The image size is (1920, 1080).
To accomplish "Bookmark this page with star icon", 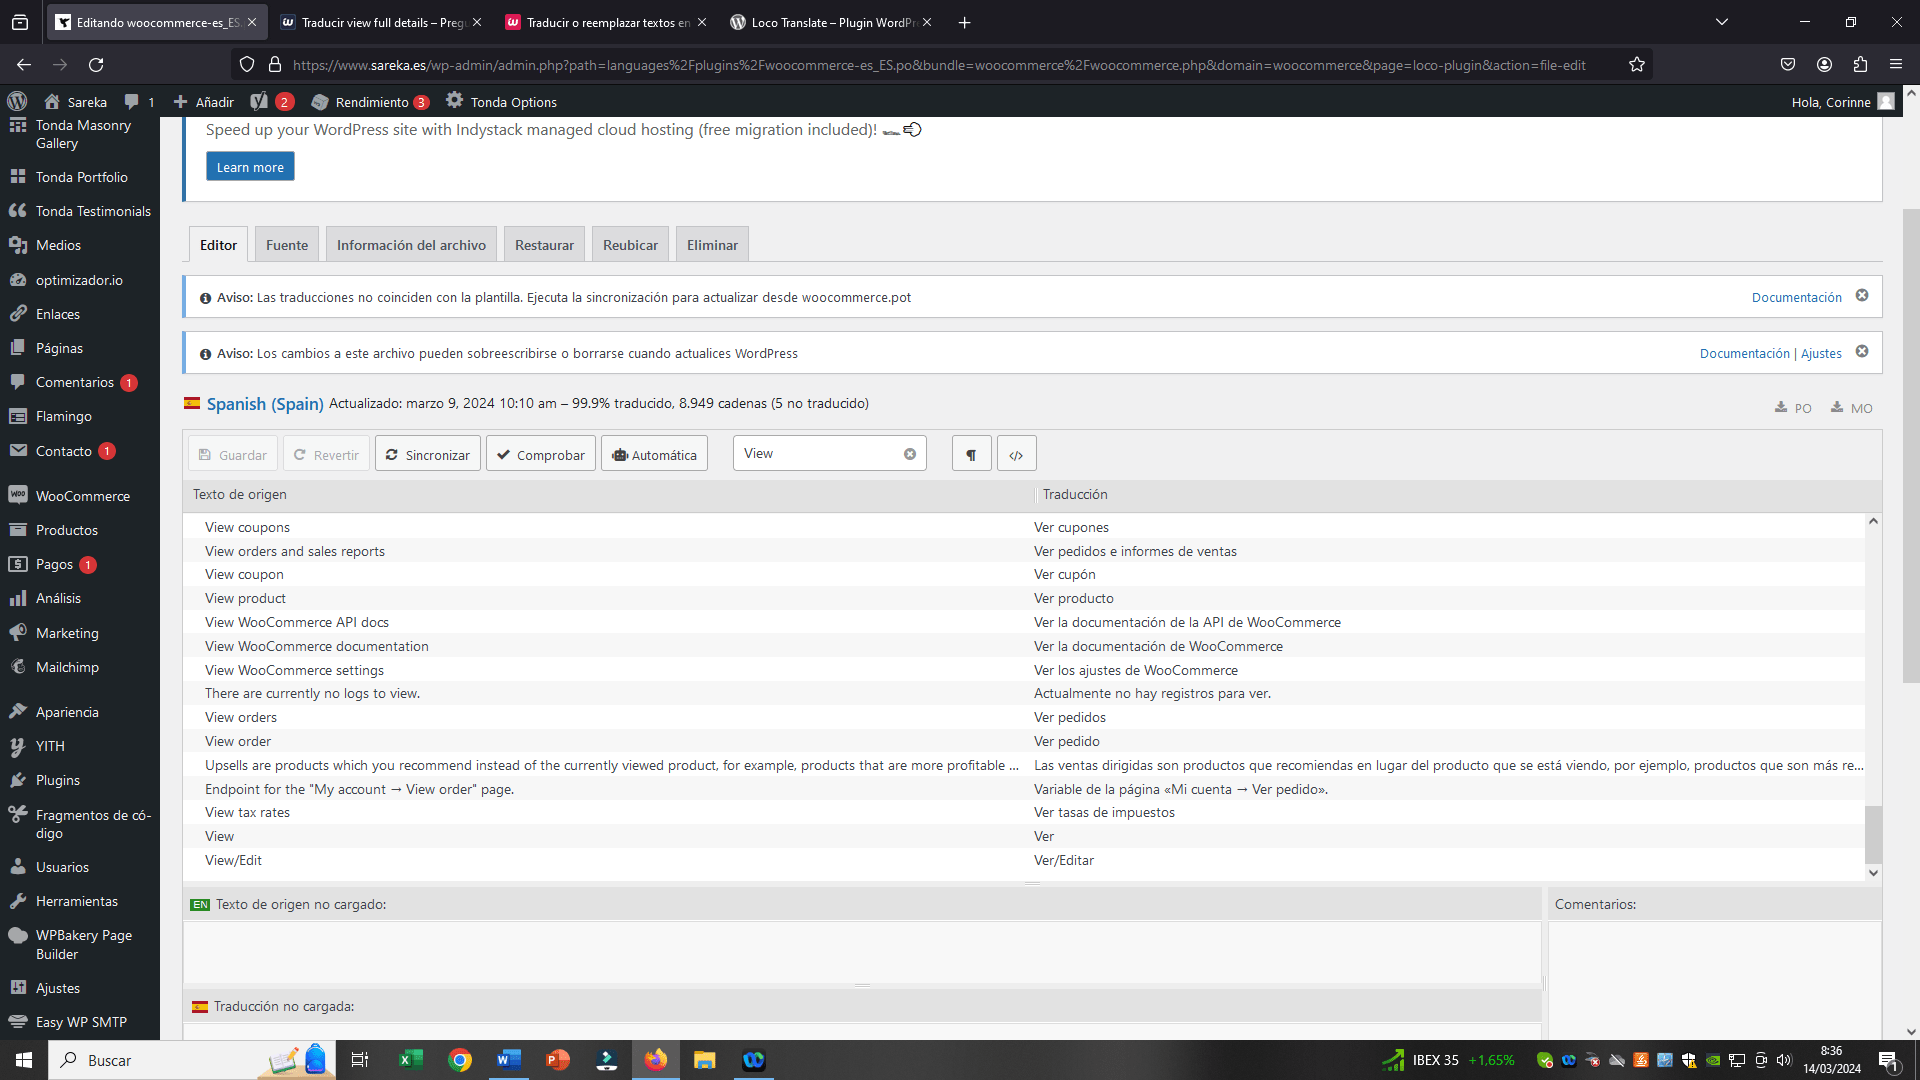I will click(x=1636, y=64).
